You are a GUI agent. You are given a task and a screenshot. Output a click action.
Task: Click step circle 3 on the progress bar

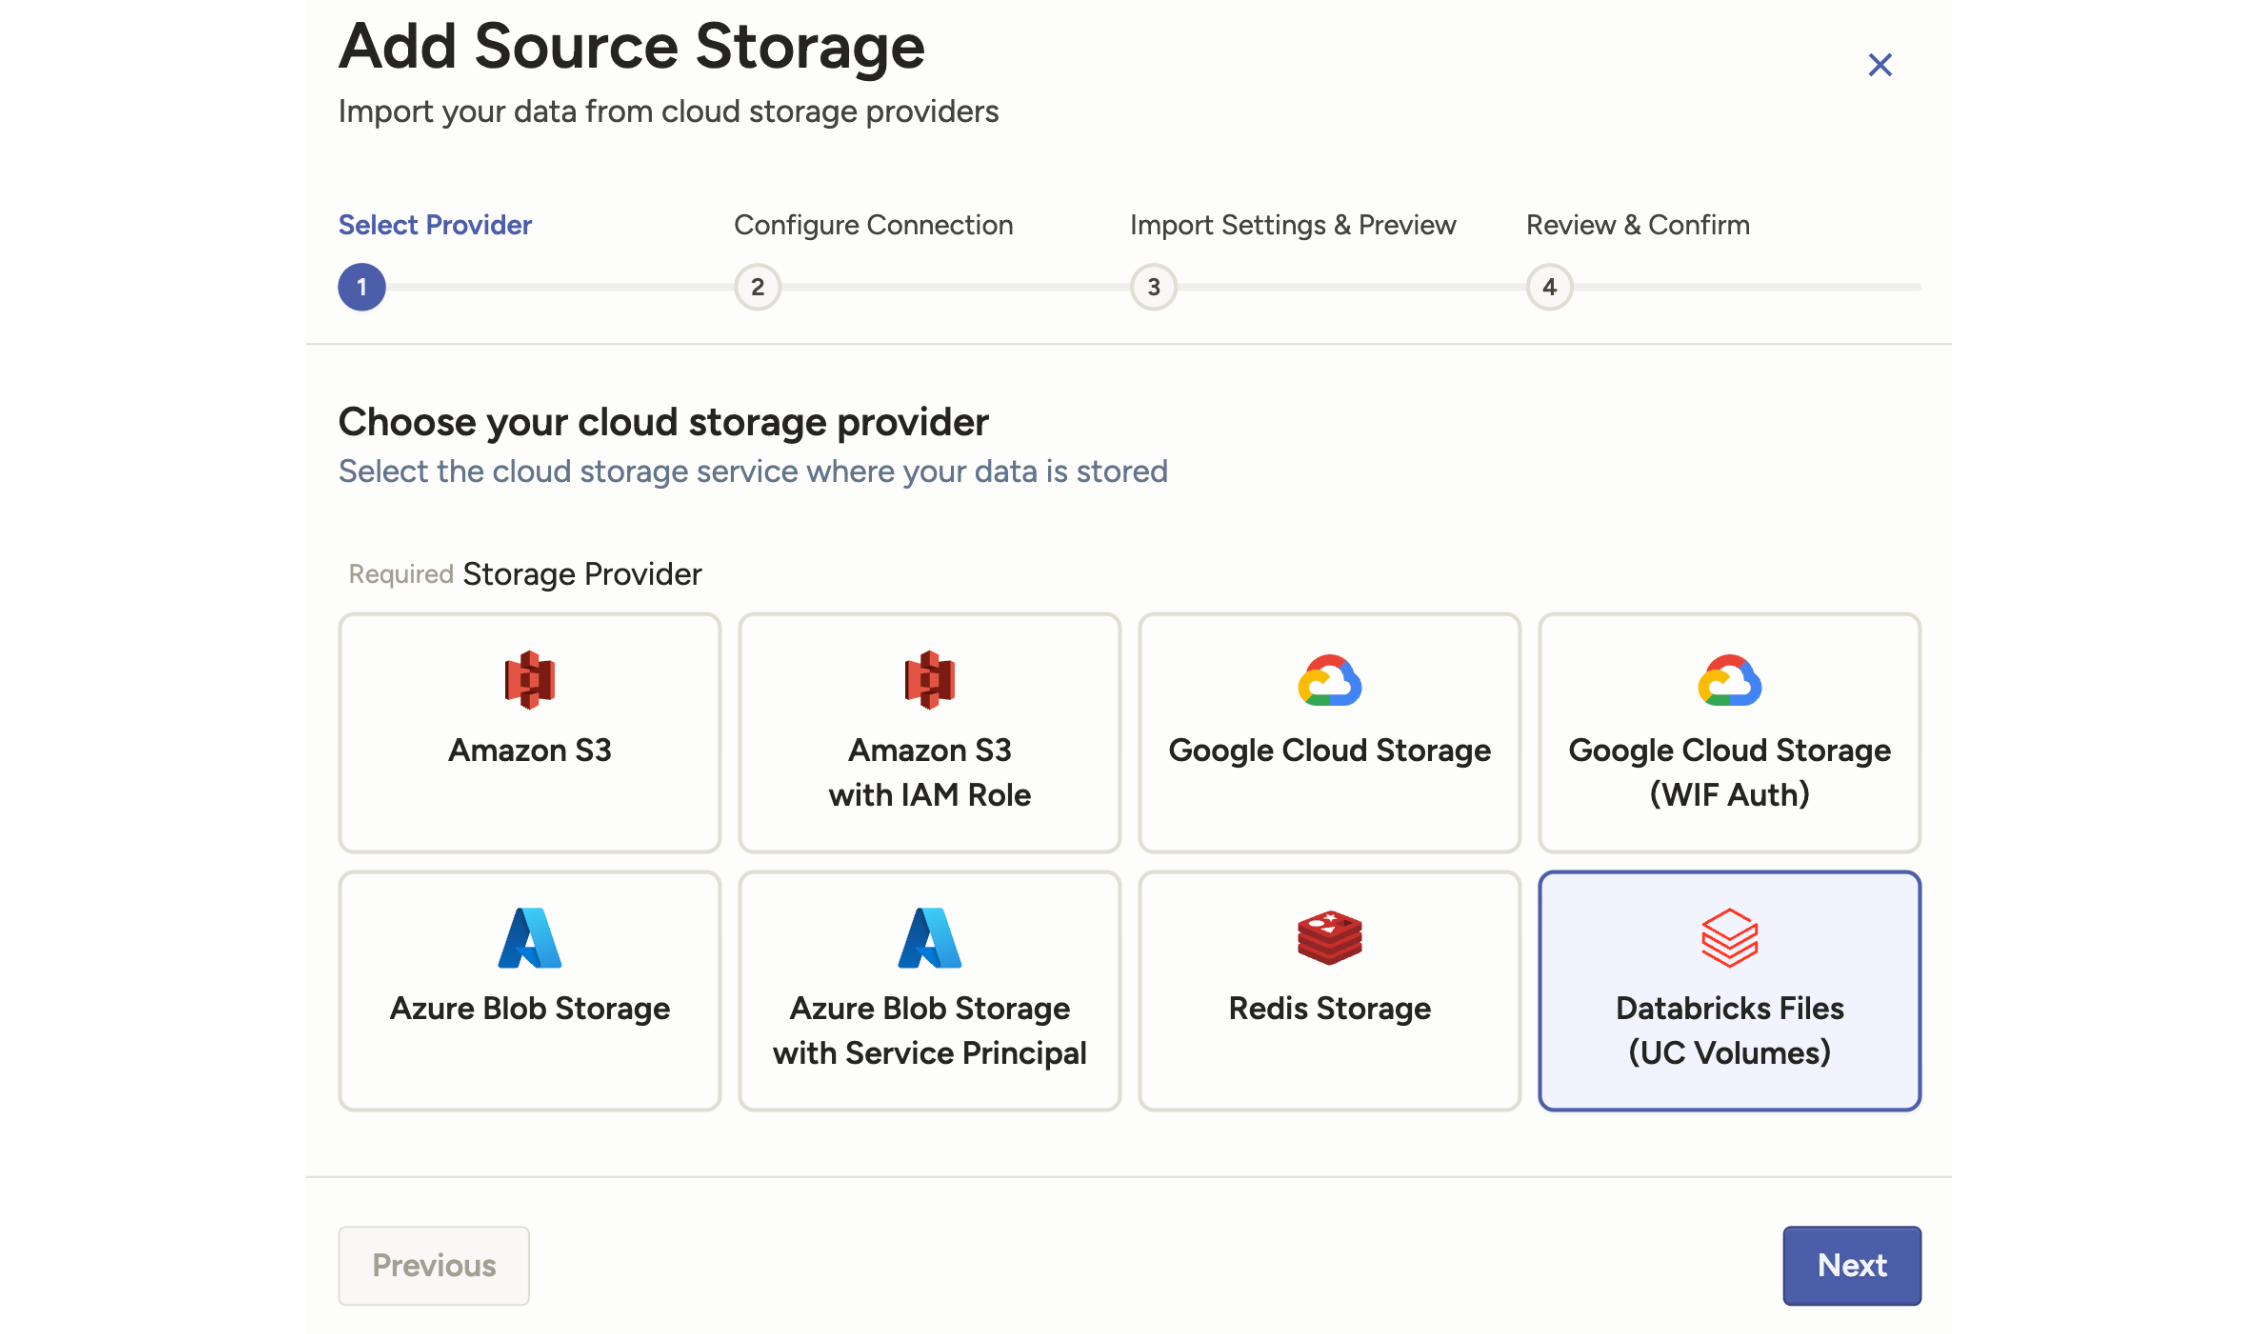1153,287
